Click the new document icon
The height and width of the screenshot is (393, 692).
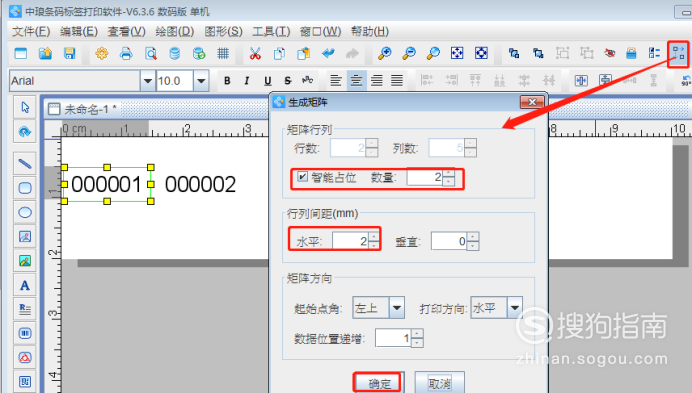[x=21, y=53]
